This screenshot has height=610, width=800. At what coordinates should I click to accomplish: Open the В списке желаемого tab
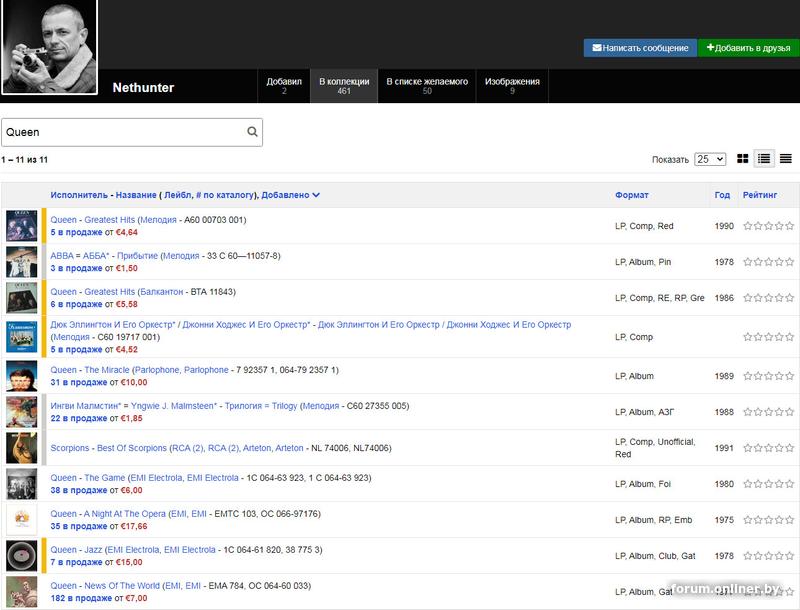(x=427, y=86)
